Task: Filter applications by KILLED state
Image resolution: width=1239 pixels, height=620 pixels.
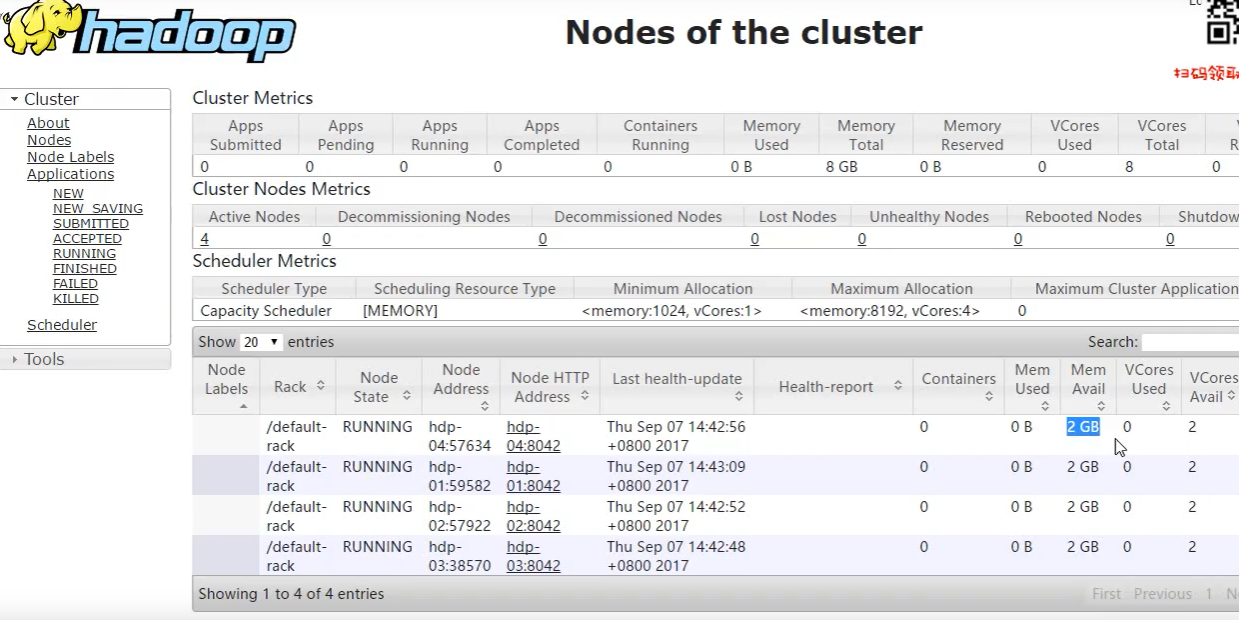Action: (76, 299)
